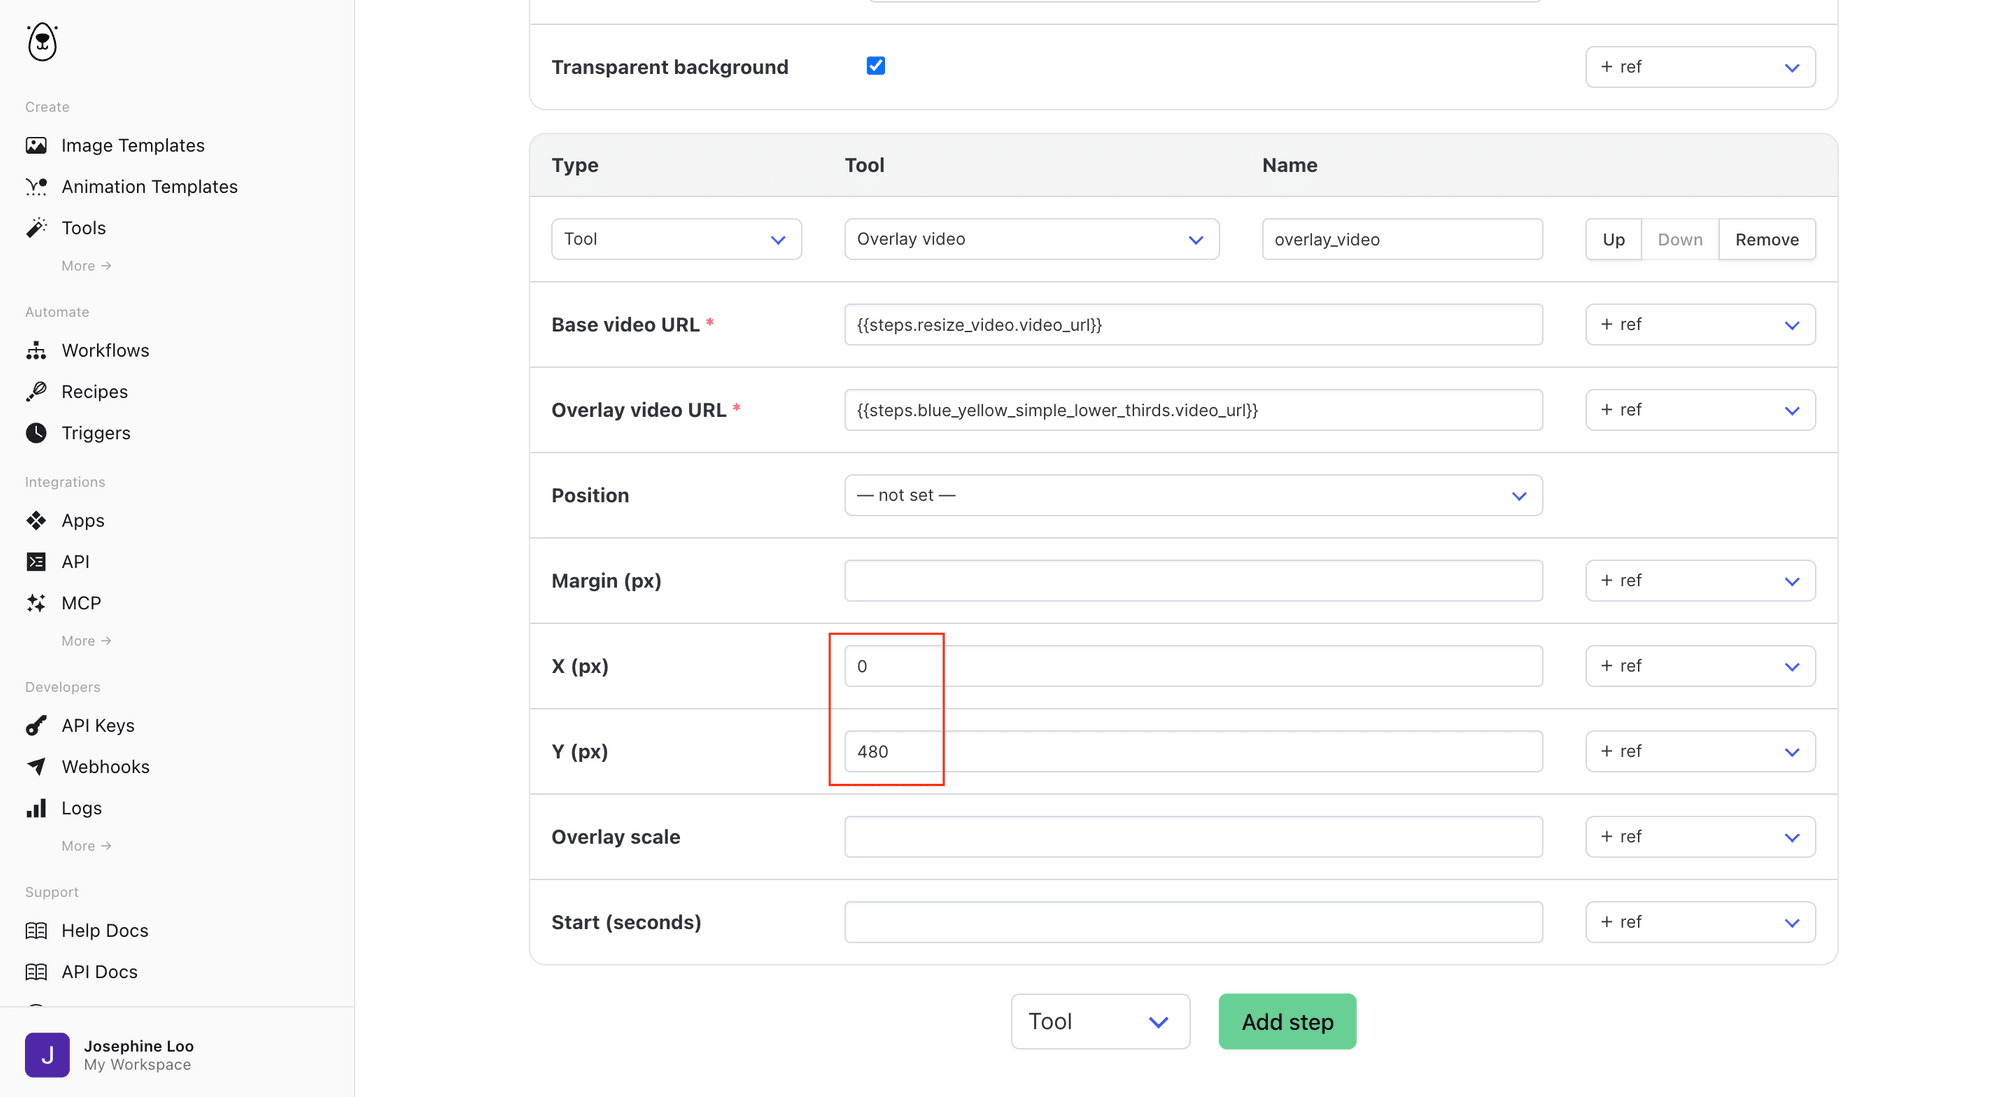Click the Up button
The height and width of the screenshot is (1097, 2000).
coord(1613,239)
